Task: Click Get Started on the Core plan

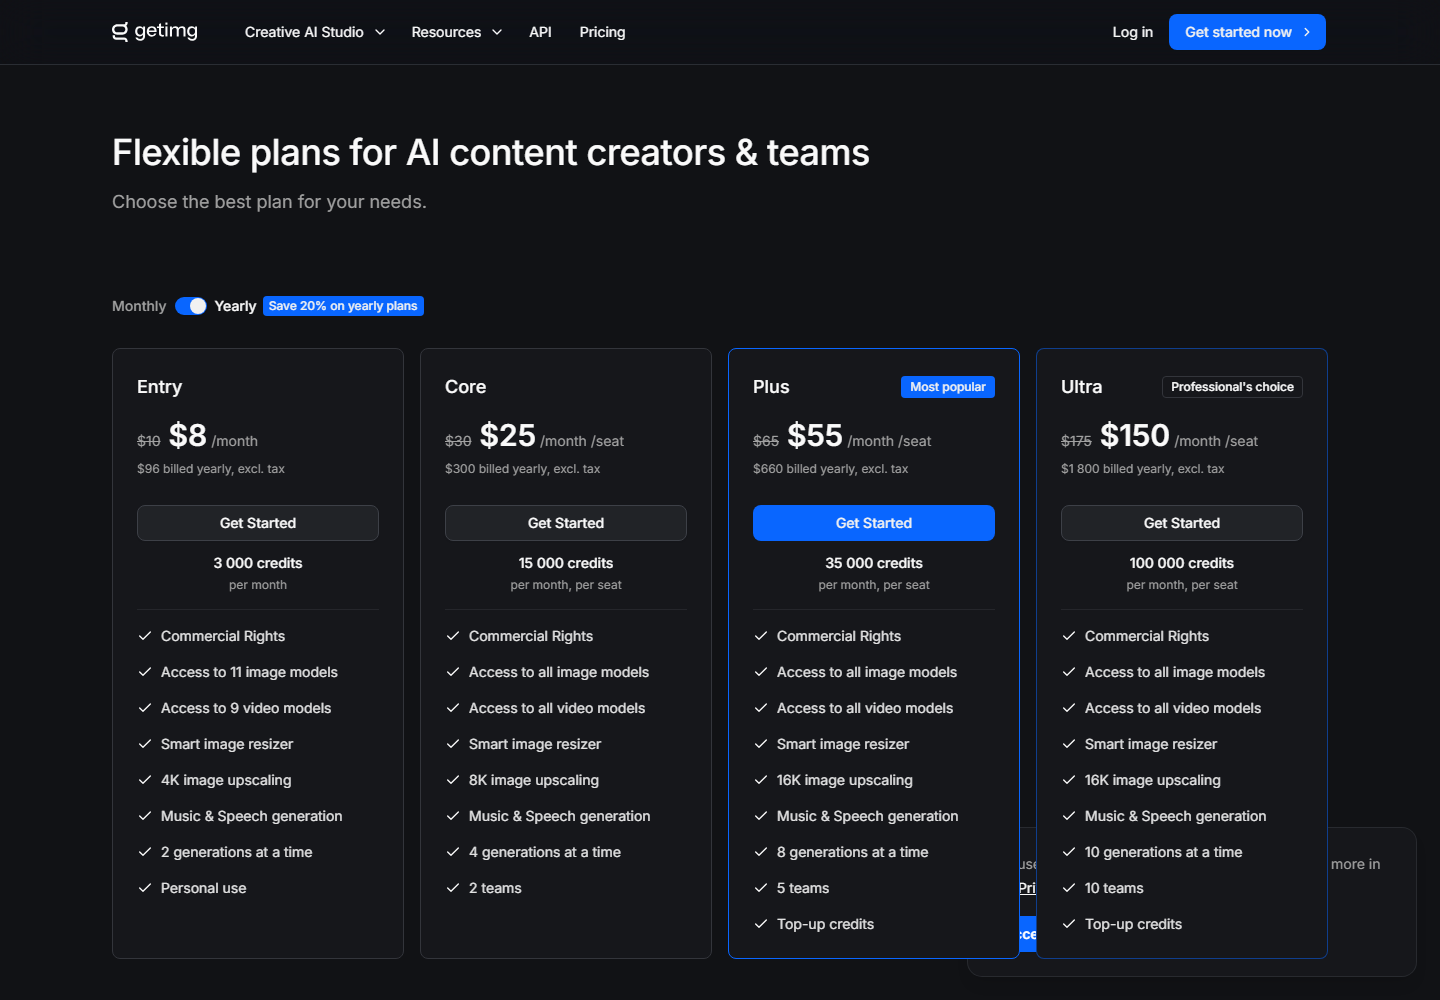Action: [x=566, y=523]
